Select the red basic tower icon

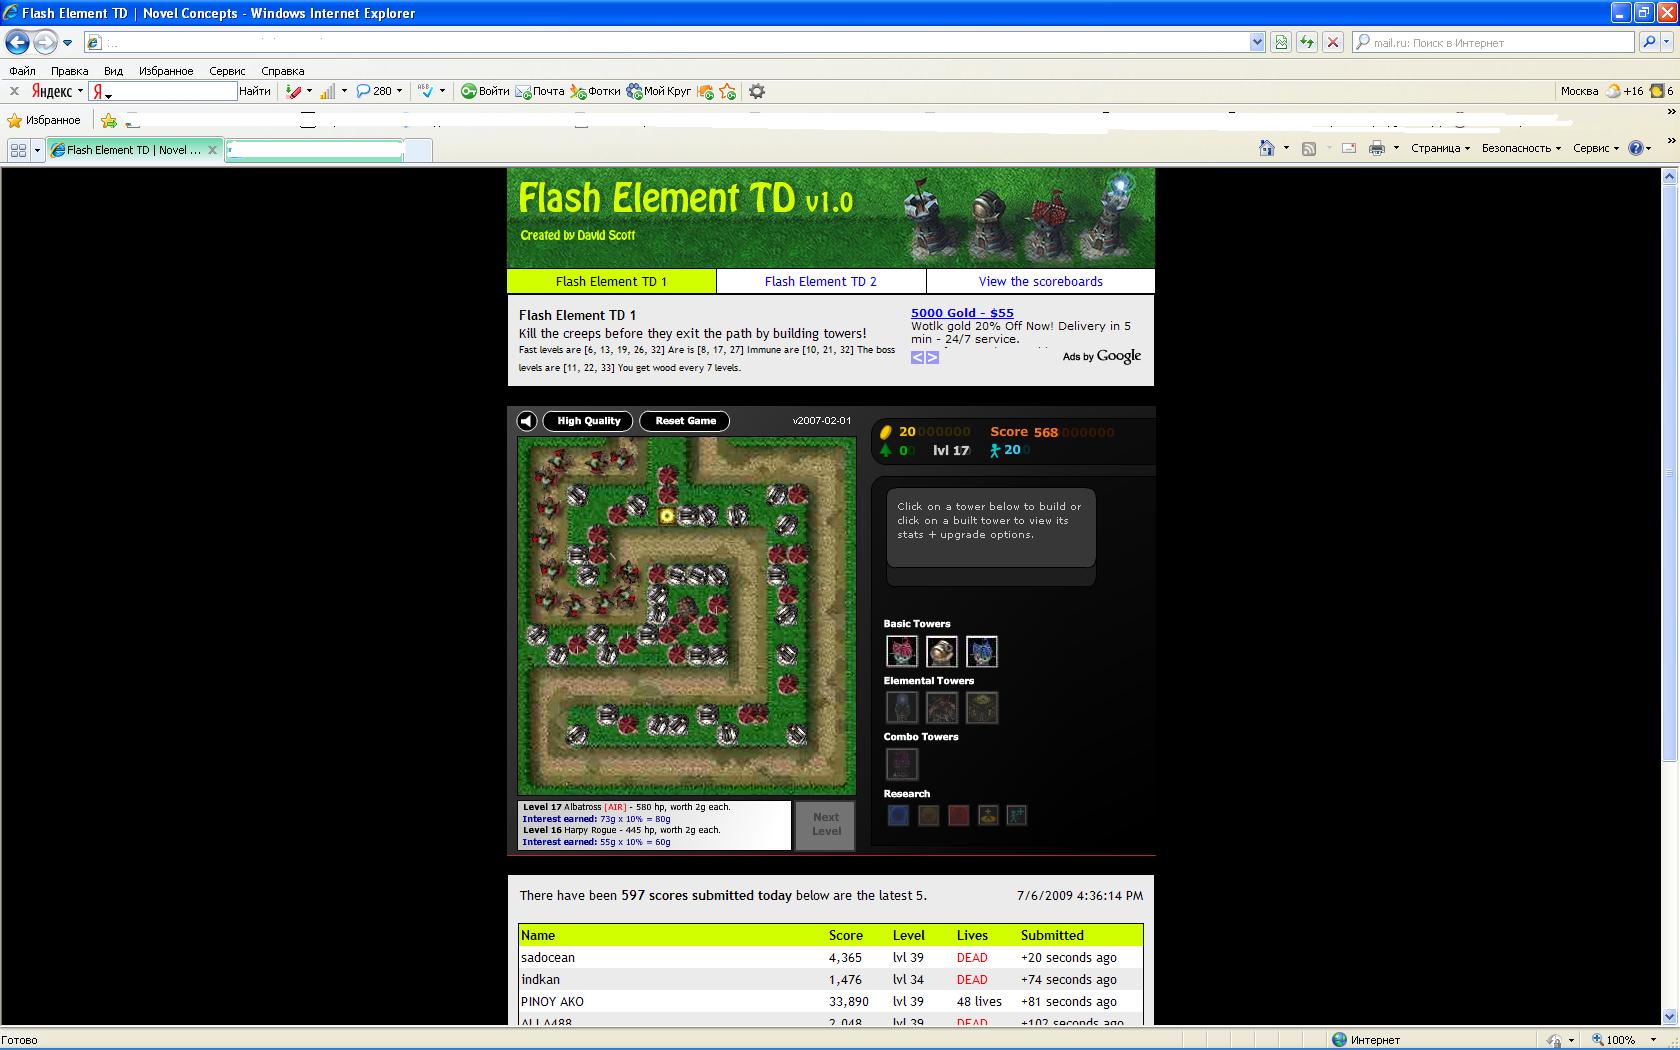point(901,652)
